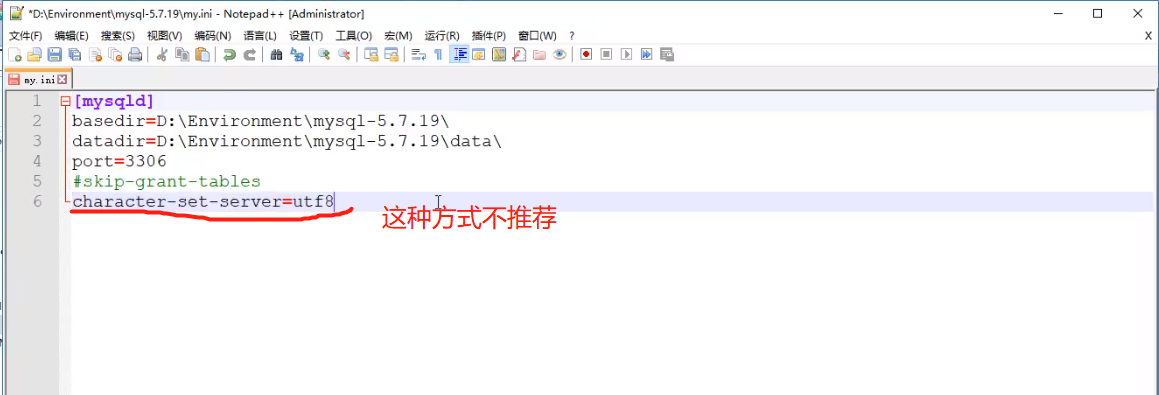Close current file via the toolbar Close icon
Image resolution: width=1159 pixels, height=395 pixels.
[x=95, y=54]
